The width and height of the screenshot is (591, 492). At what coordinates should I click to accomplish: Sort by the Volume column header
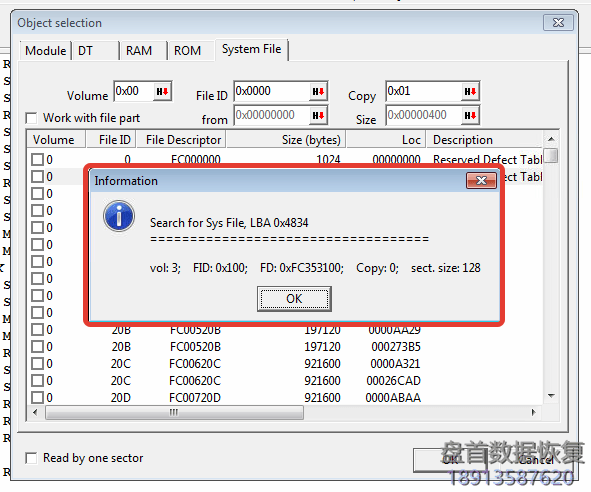[x=56, y=139]
